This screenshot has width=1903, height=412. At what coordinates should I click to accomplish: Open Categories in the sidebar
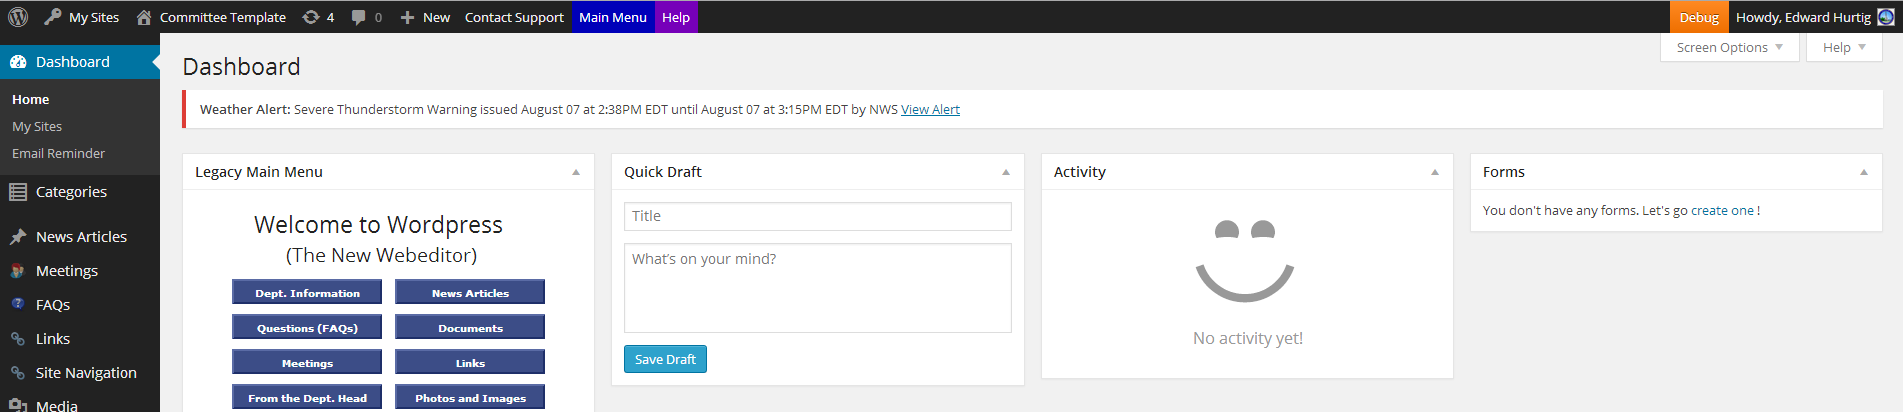[x=70, y=192]
